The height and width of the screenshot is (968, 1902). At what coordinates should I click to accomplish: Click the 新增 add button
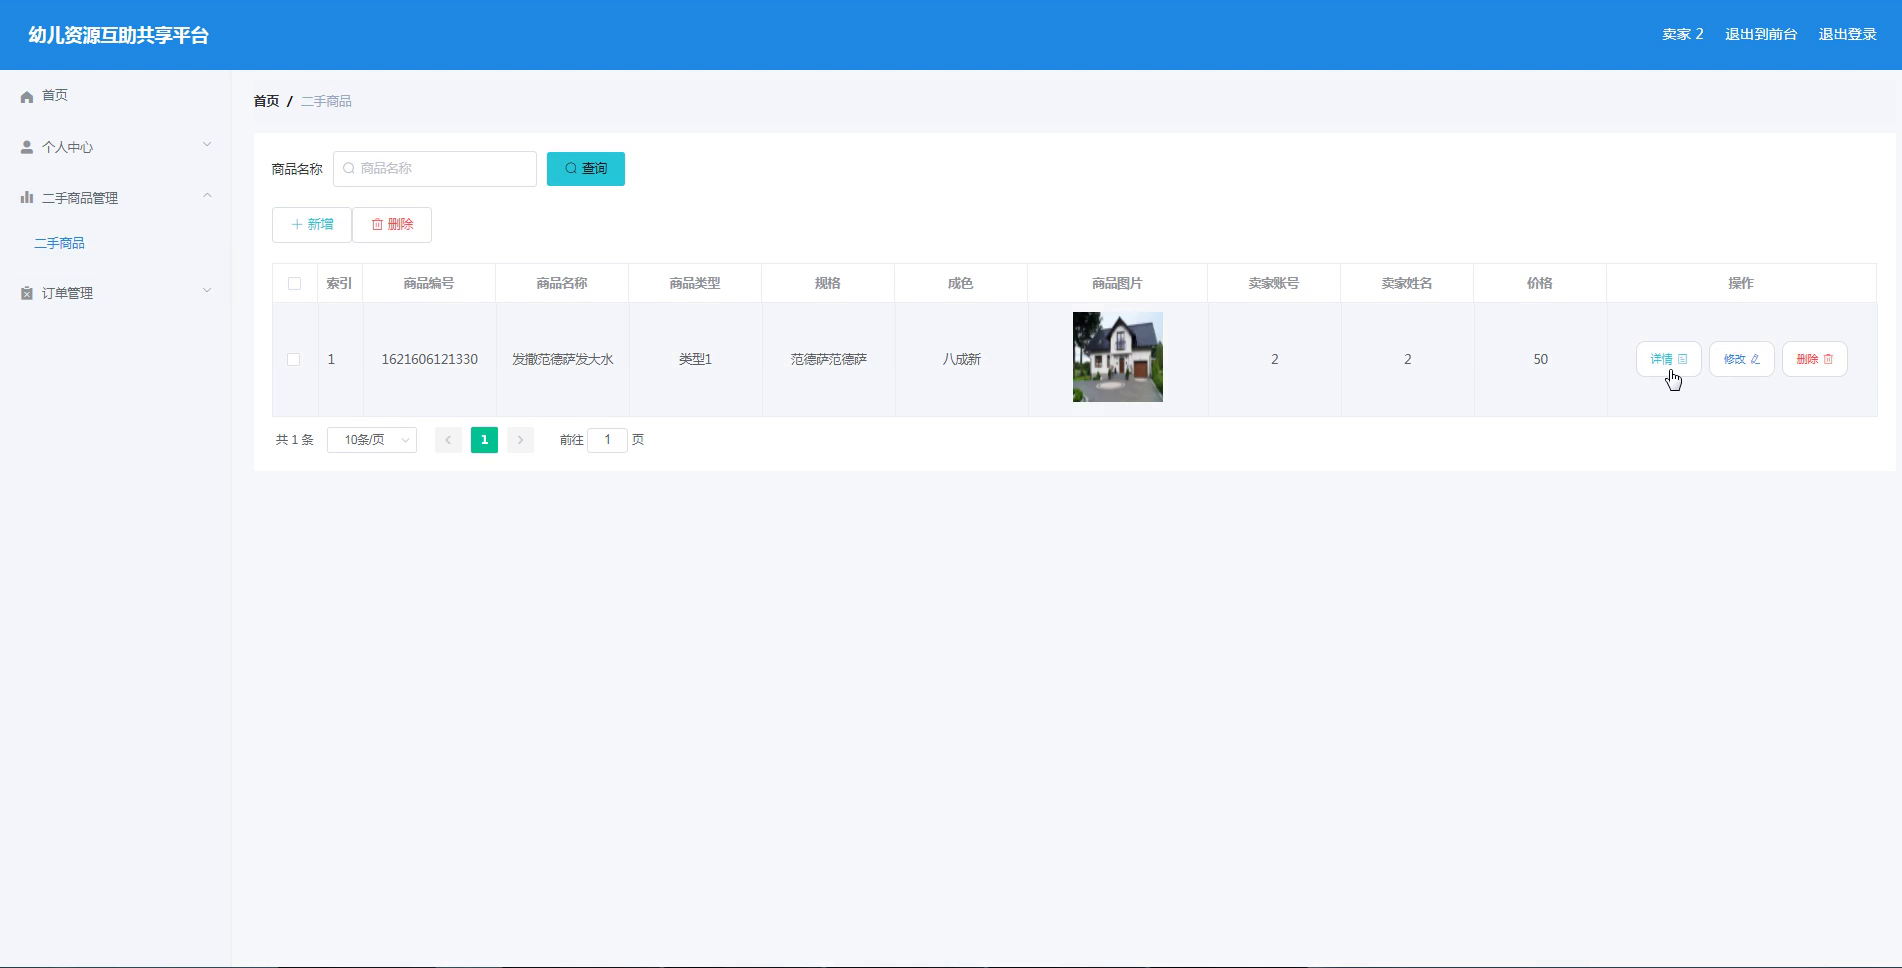coord(312,225)
